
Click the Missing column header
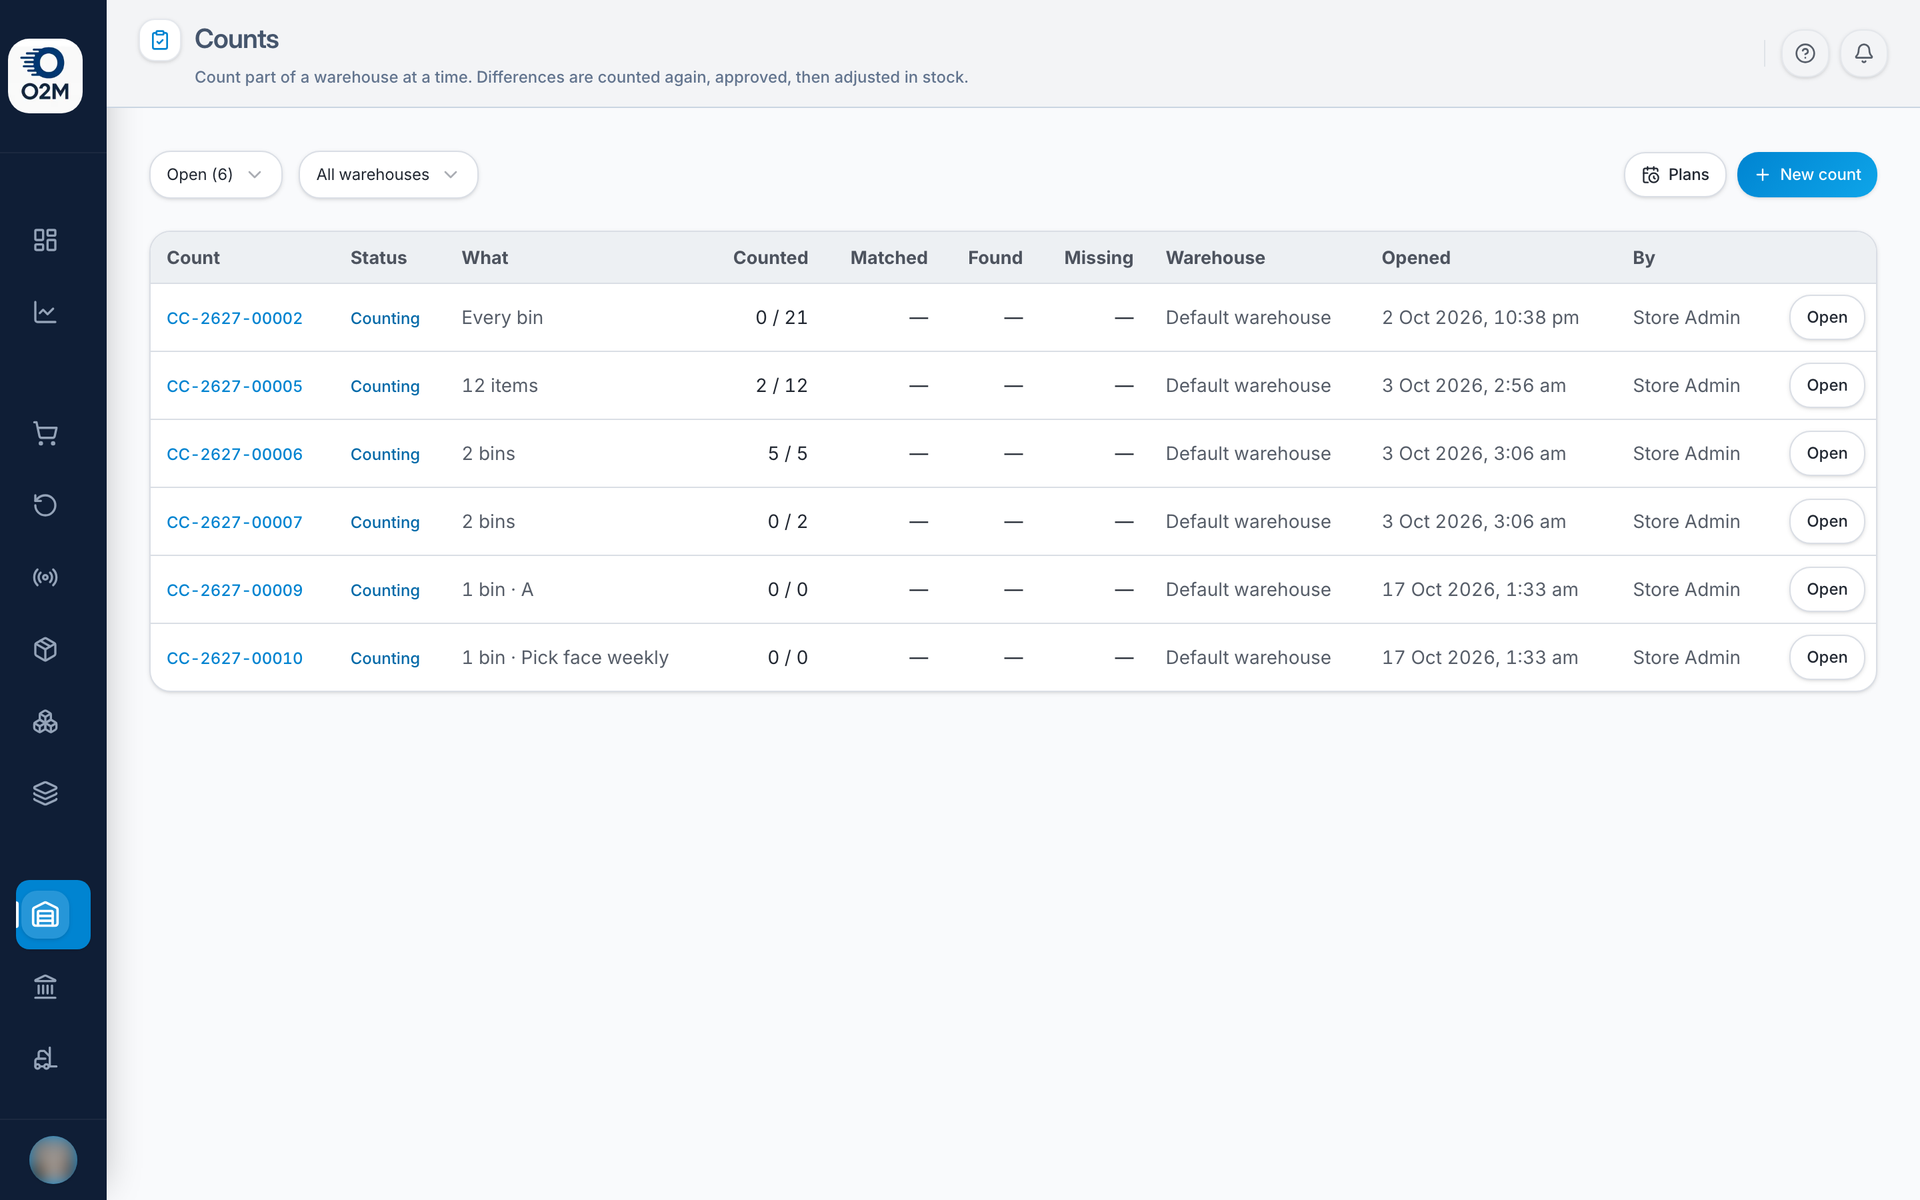point(1098,258)
